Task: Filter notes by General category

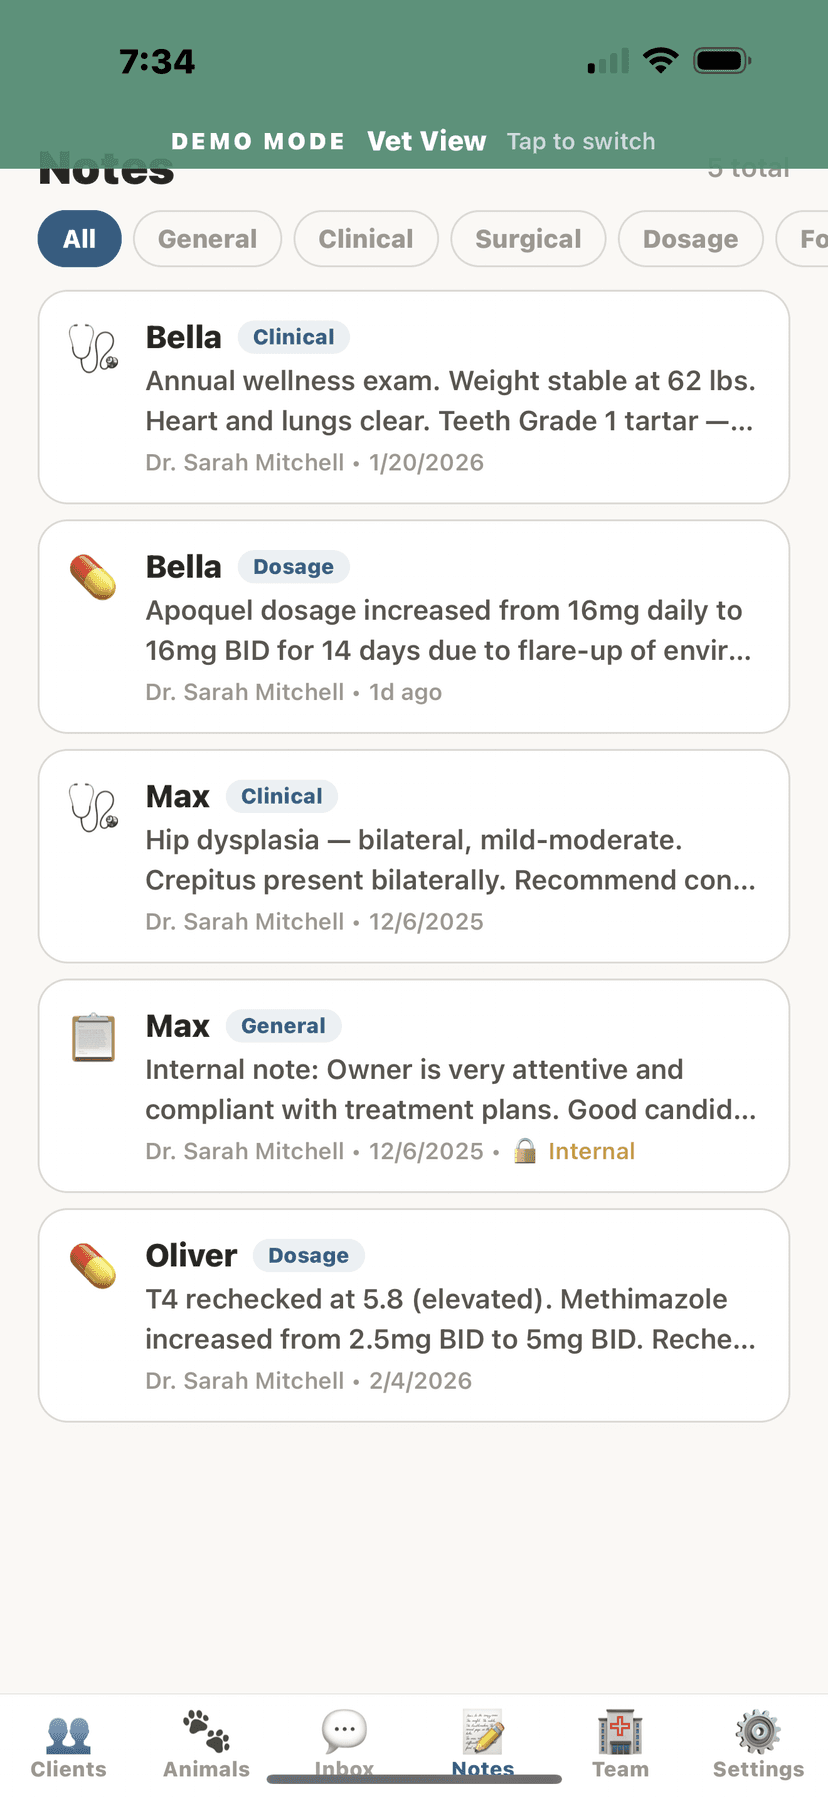Action: 207,239
